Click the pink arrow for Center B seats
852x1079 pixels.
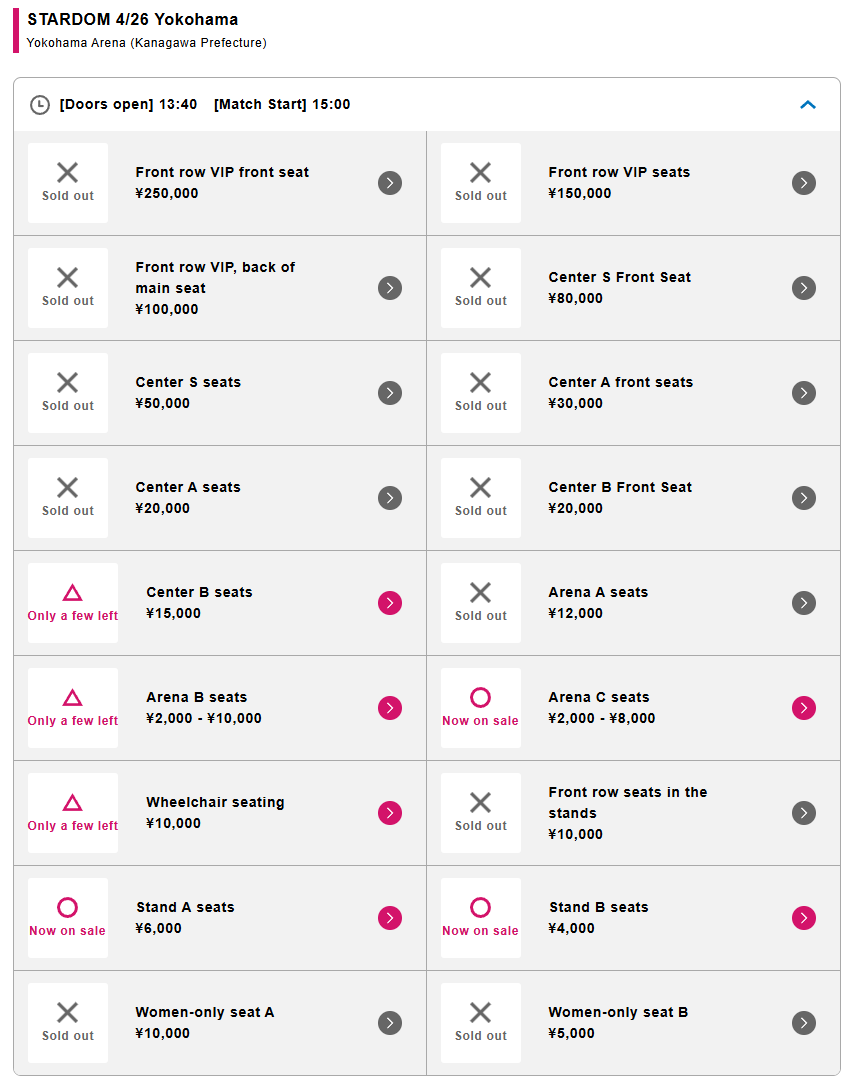[x=390, y=603]
